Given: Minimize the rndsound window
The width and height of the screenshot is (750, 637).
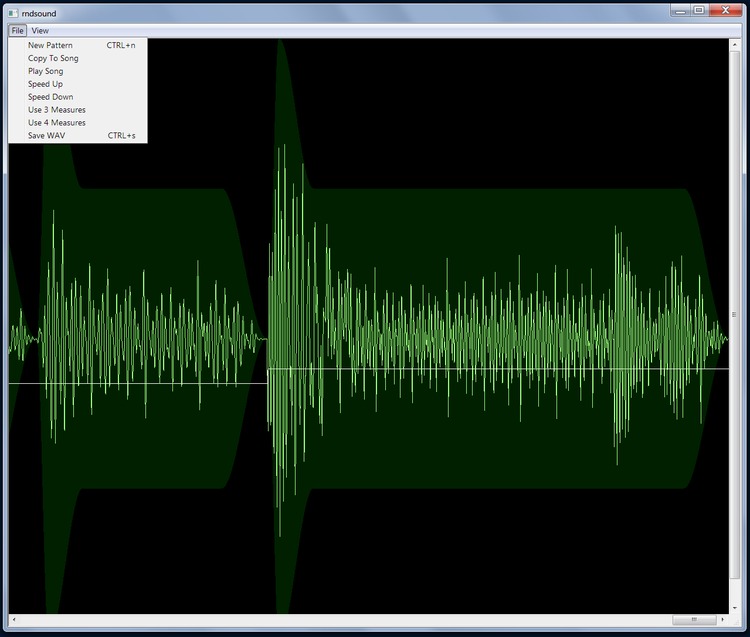Looking at the screenshot, I should [x=680, y=10].
